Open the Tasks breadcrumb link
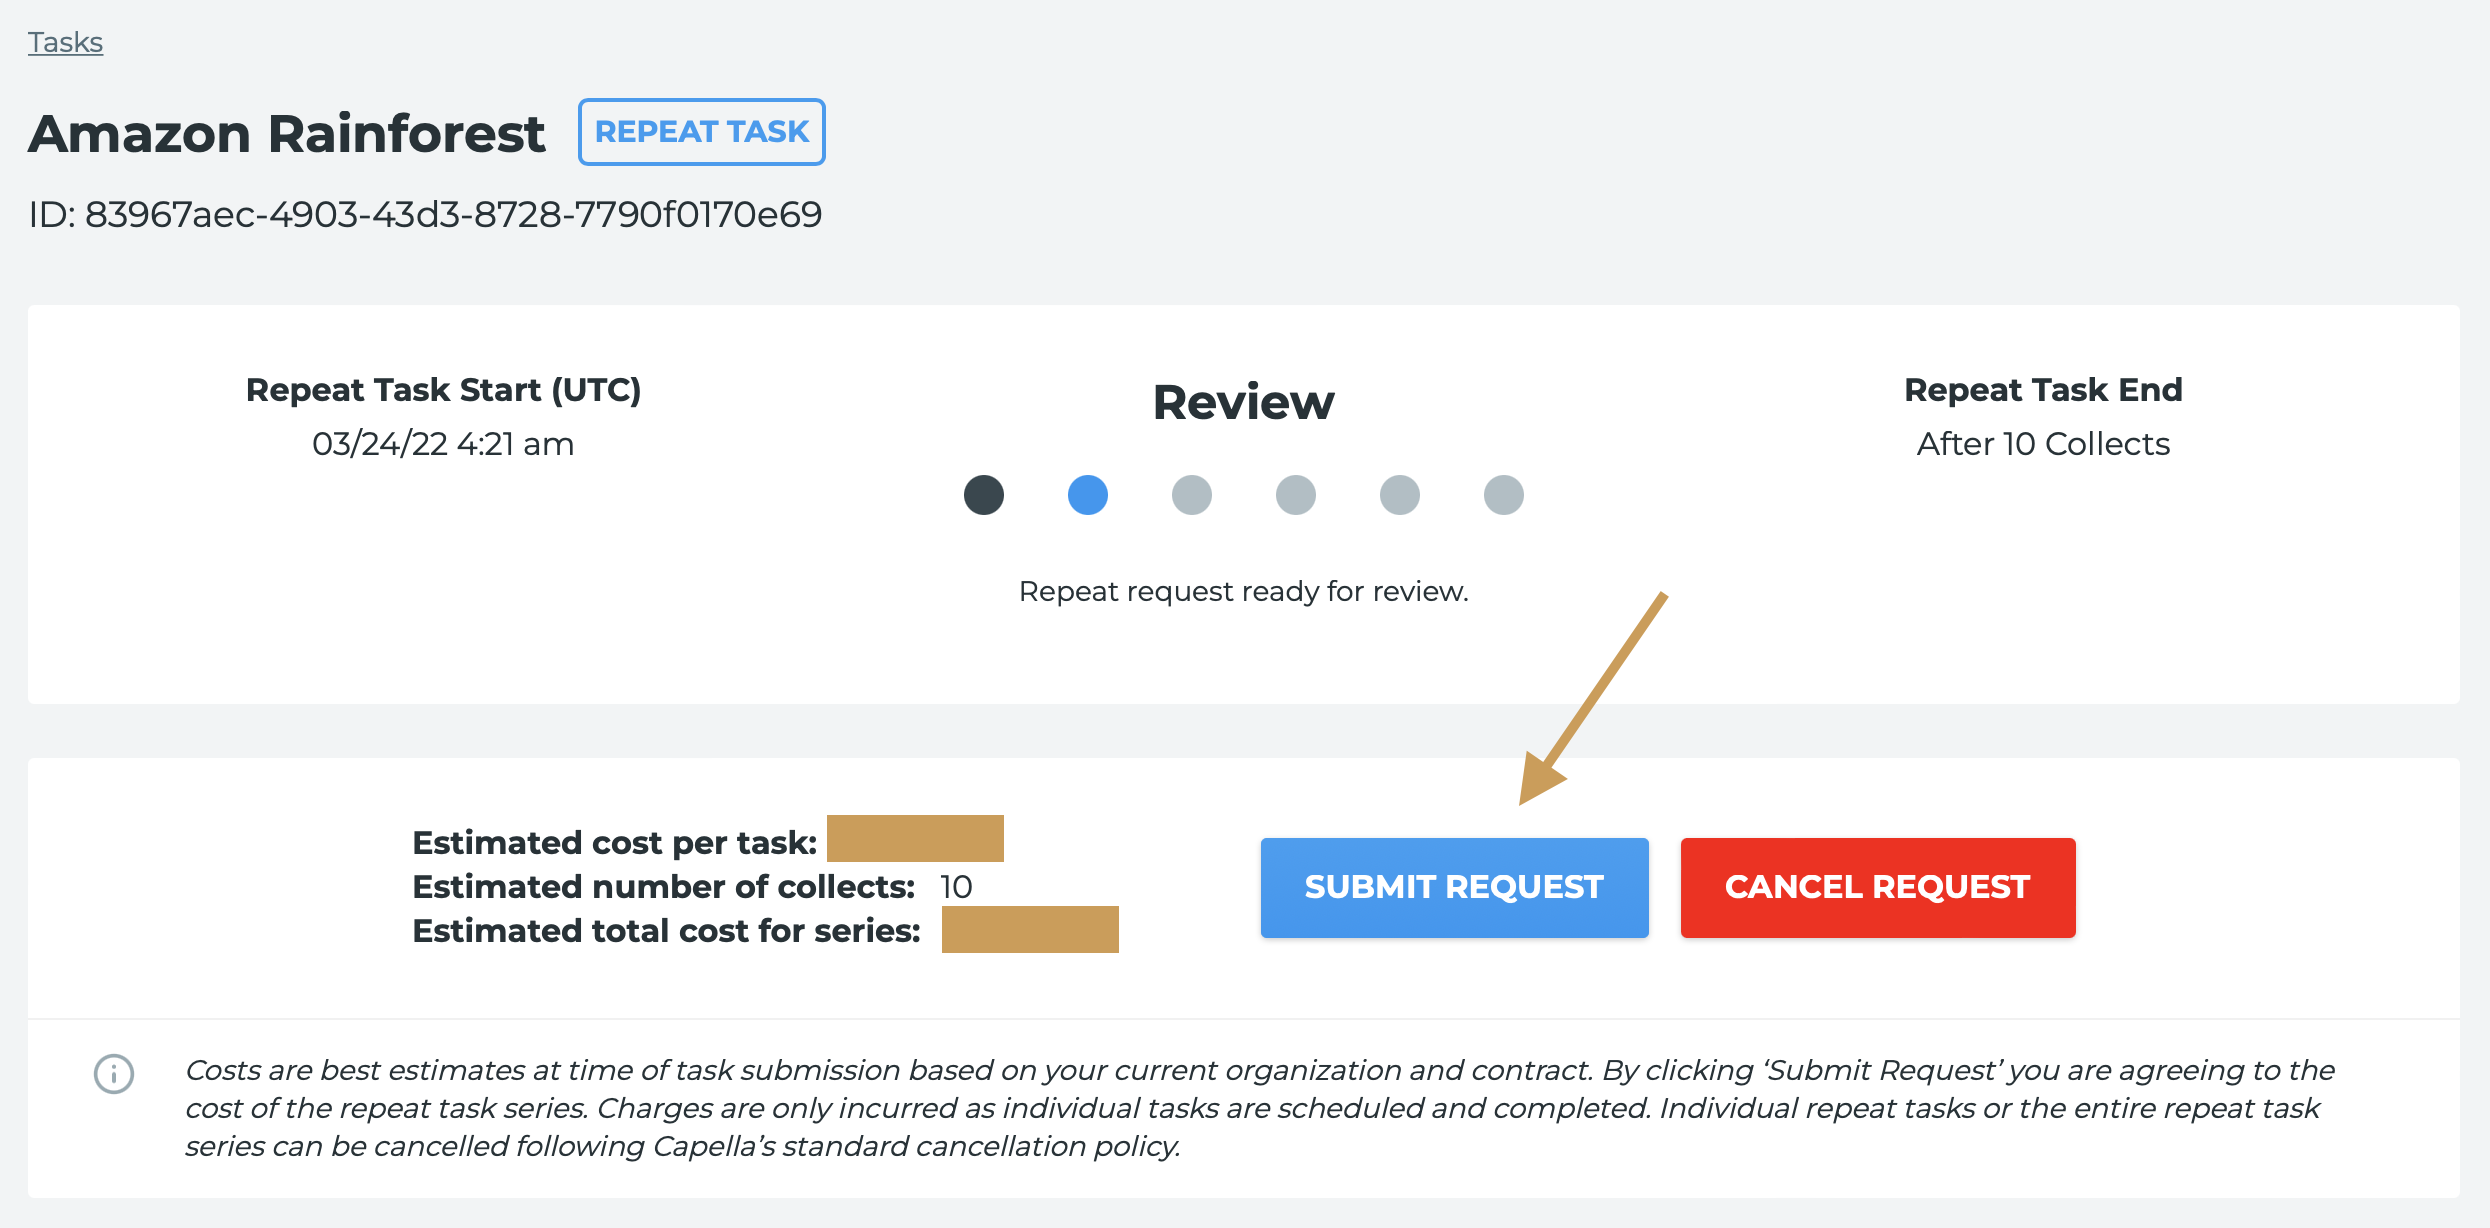Image resolution: width=2490 pixels, height=1228 pixels. pyautogui.click(x=65, y=42)
